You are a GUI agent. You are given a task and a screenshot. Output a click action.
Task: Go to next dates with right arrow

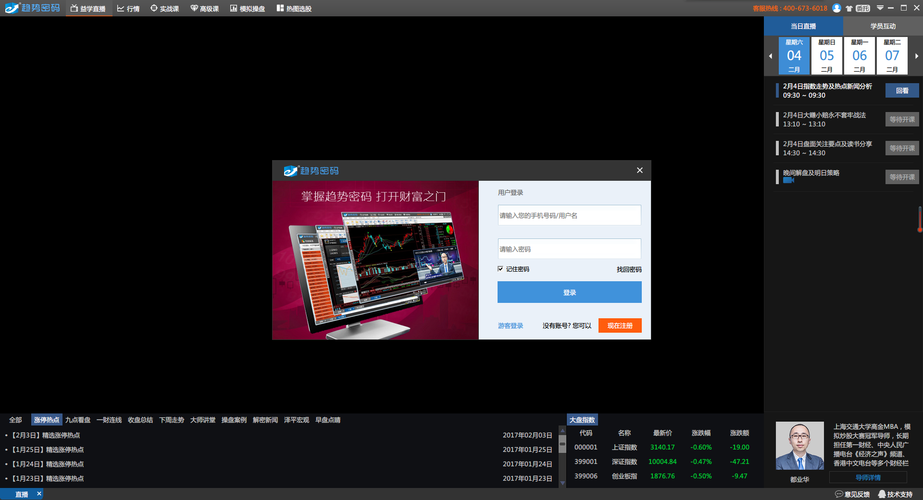[917, 56]
